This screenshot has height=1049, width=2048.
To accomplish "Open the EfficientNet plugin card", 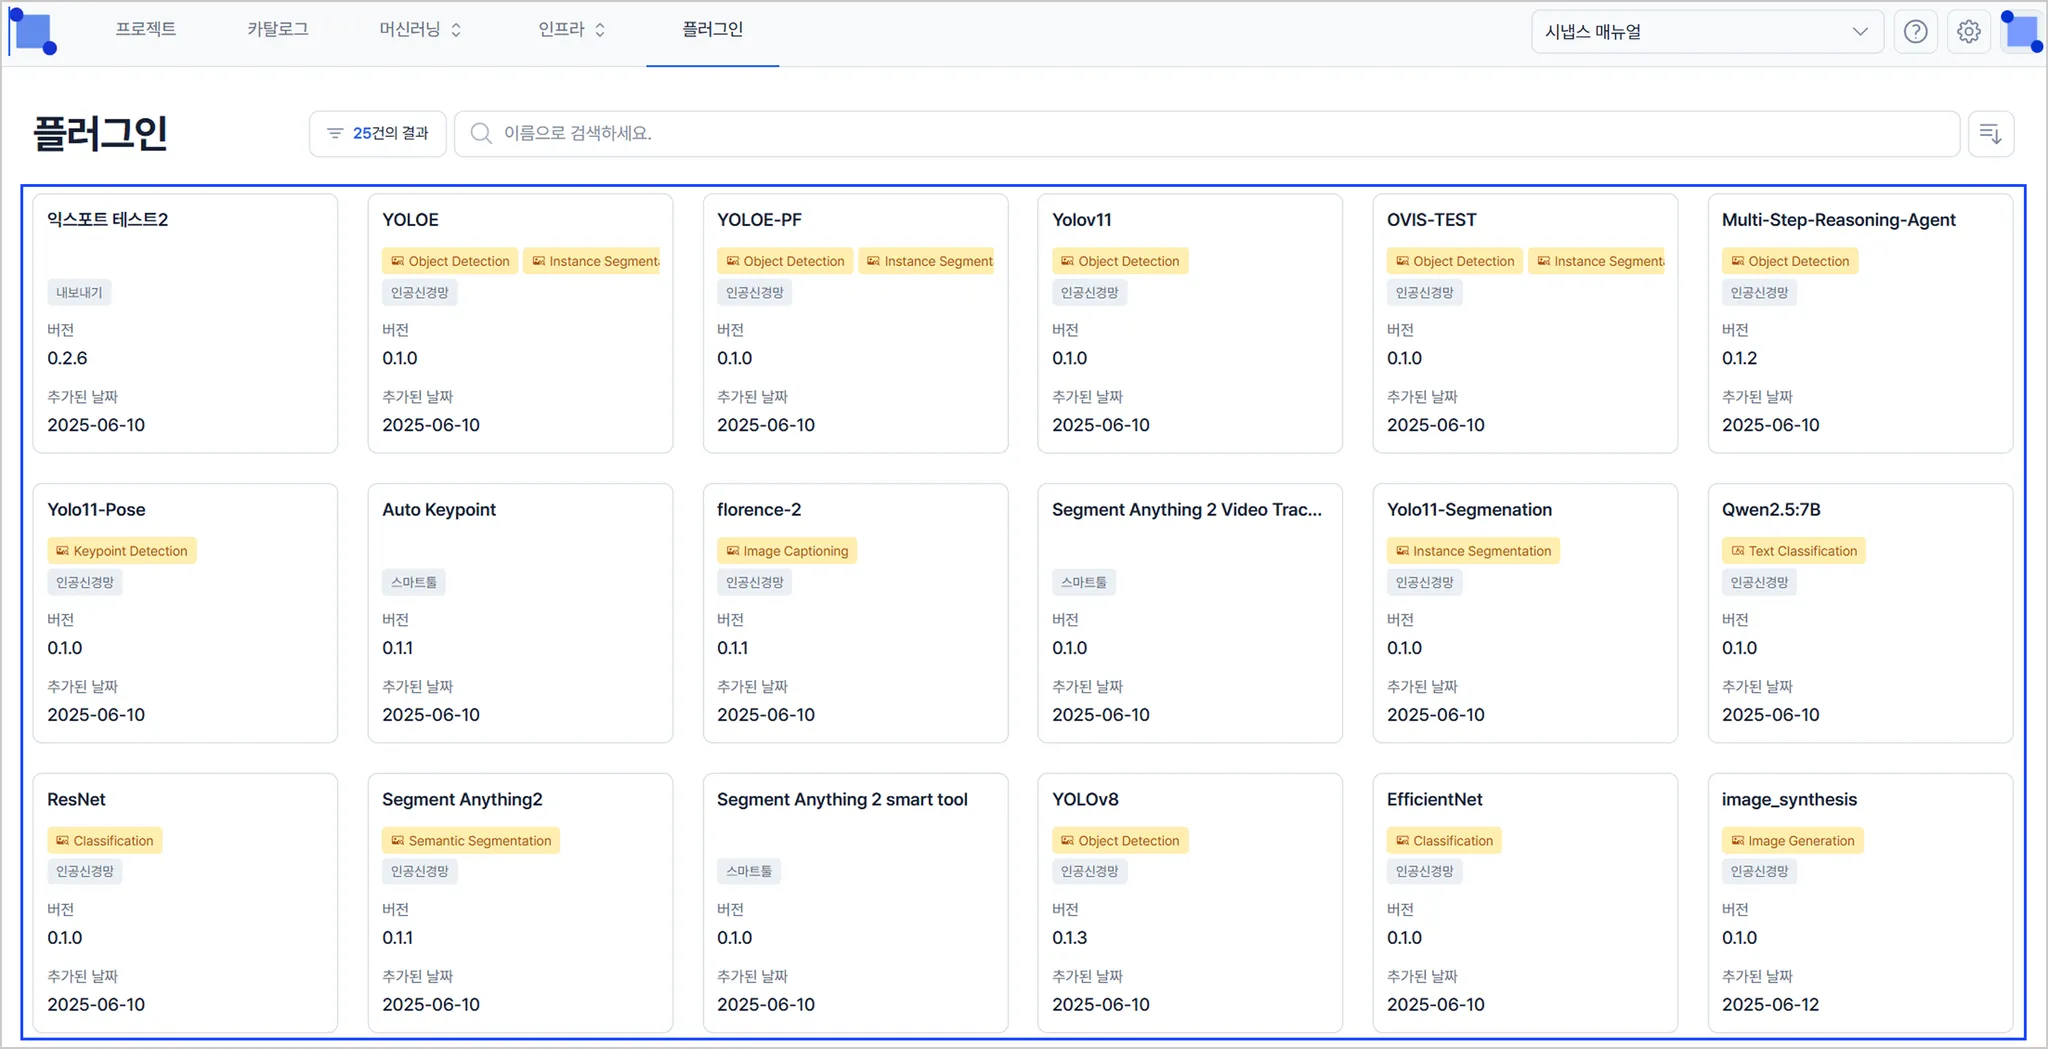I will pyautogui.click(x=1525, y=903).
